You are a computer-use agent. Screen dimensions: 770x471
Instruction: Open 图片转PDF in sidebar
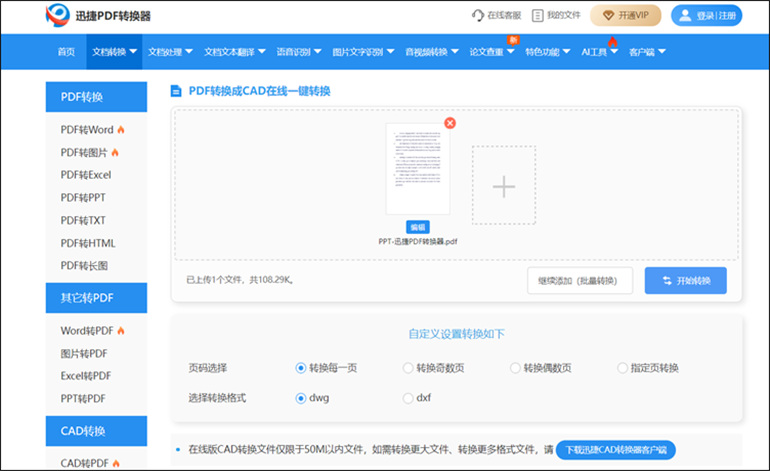[84, 353]
